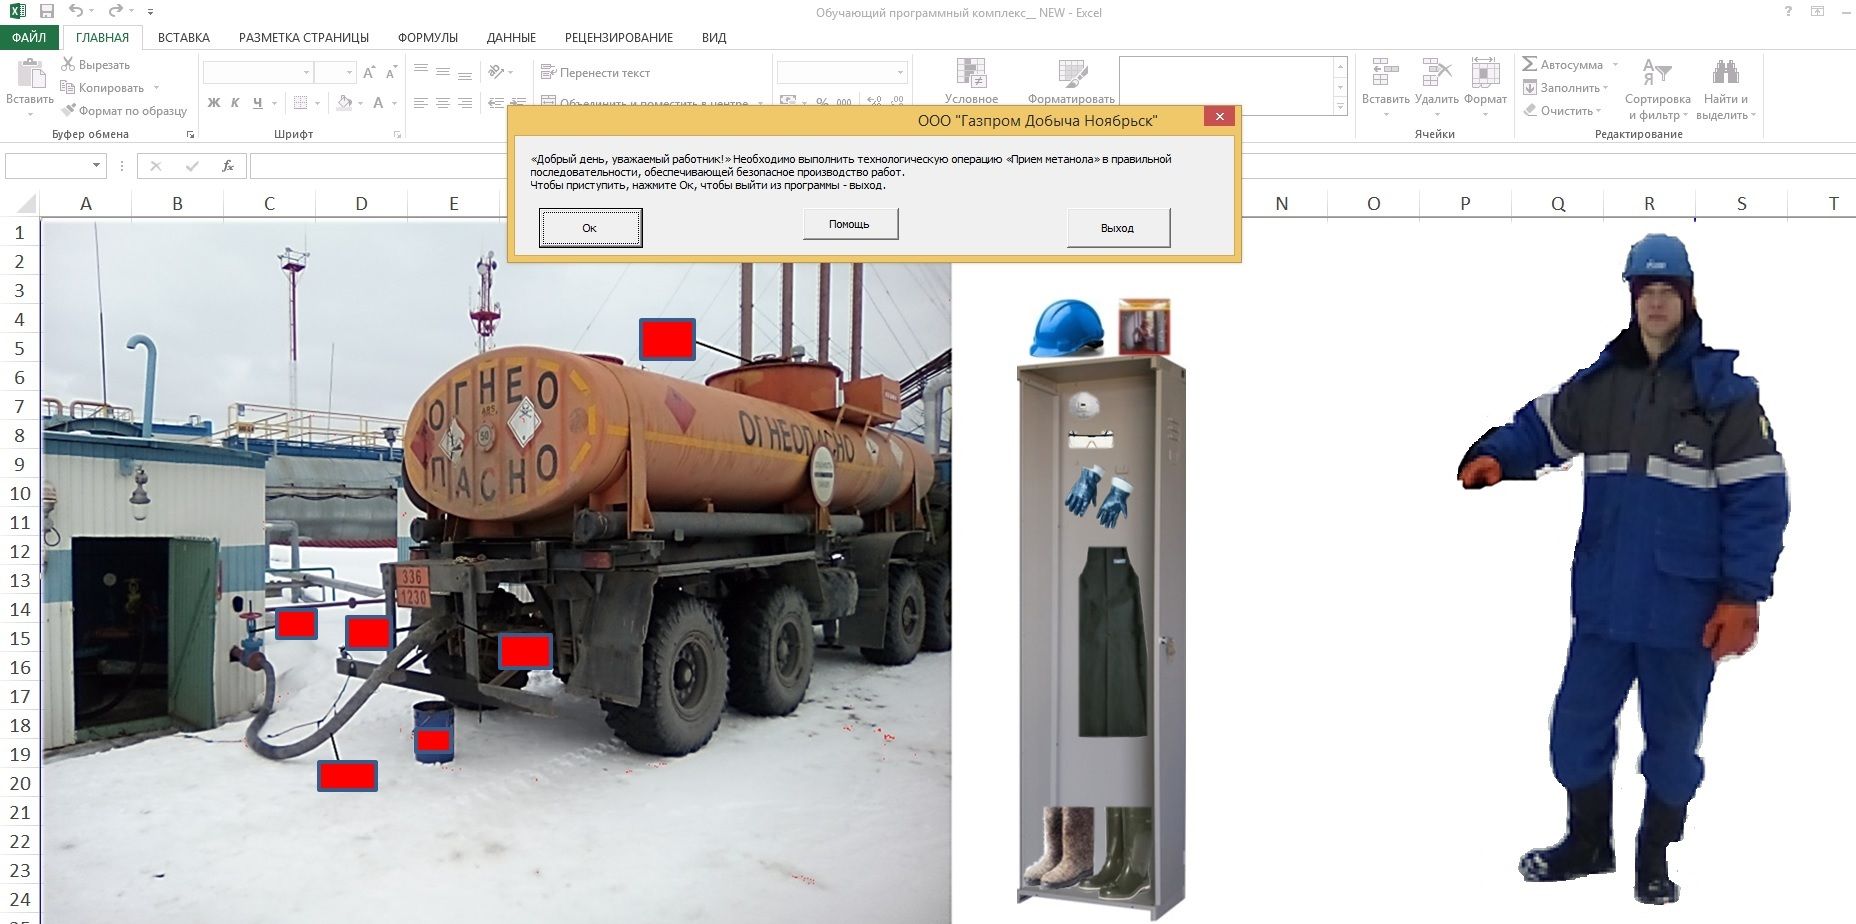This screenshot has height=924, width=1856.
Task: Click the Выход (Exit) dialog button
Action: (1118, 228)
